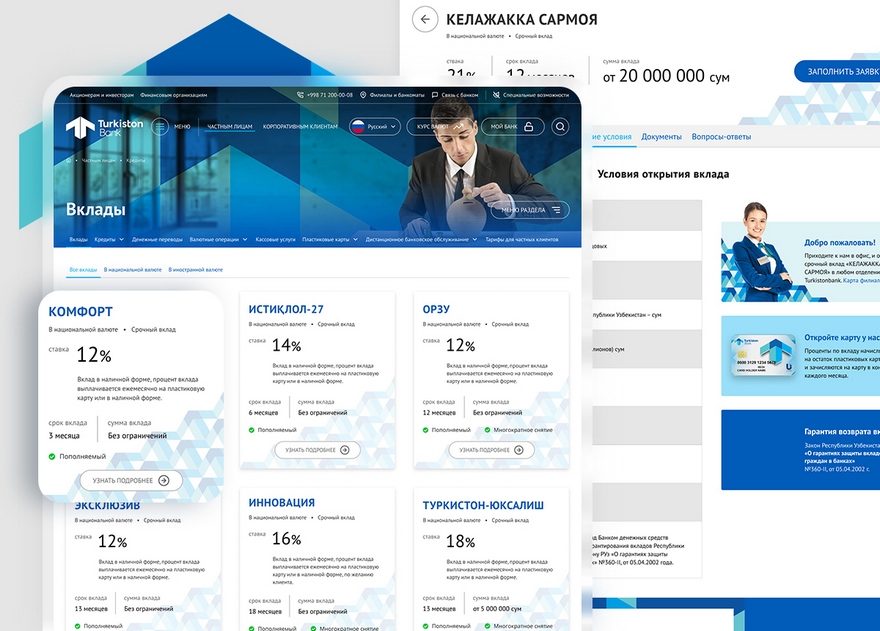880x631 pixels.
Task: Open Вопросы-ответы tab on deposit detail page
Action: [721, 137]
